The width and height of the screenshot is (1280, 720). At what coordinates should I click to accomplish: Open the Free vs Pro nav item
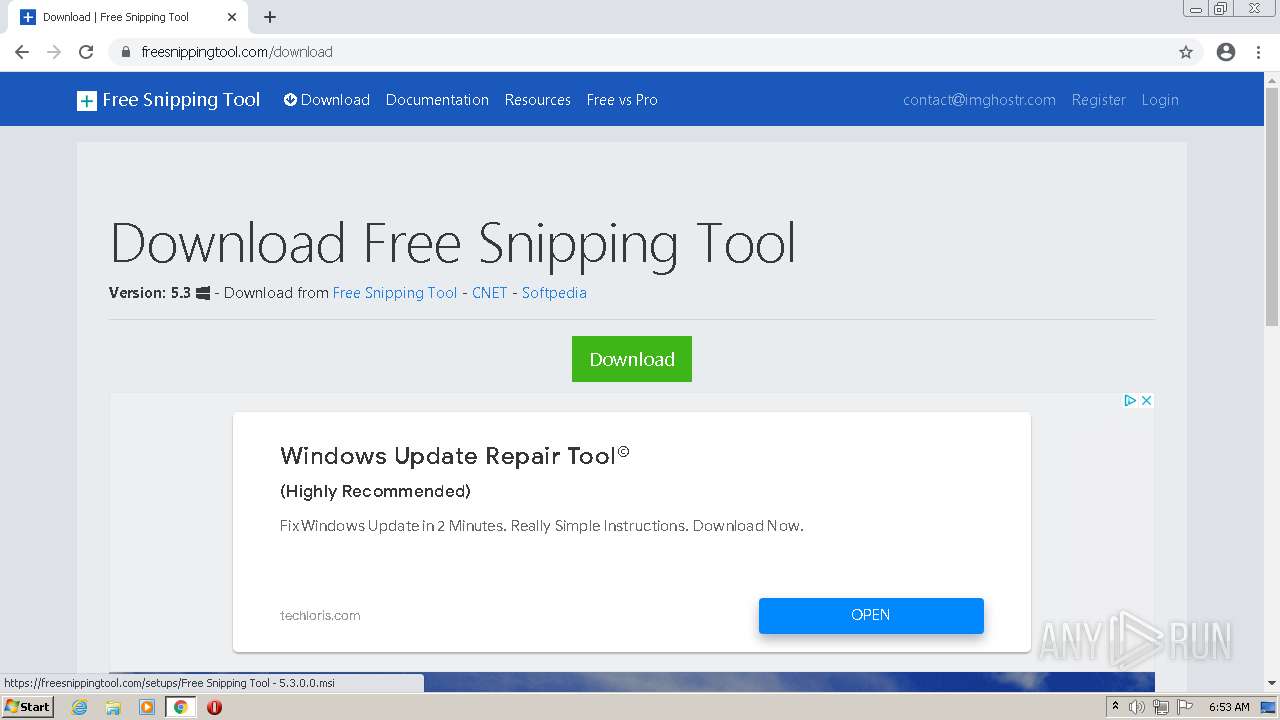(x=622, y=100)
